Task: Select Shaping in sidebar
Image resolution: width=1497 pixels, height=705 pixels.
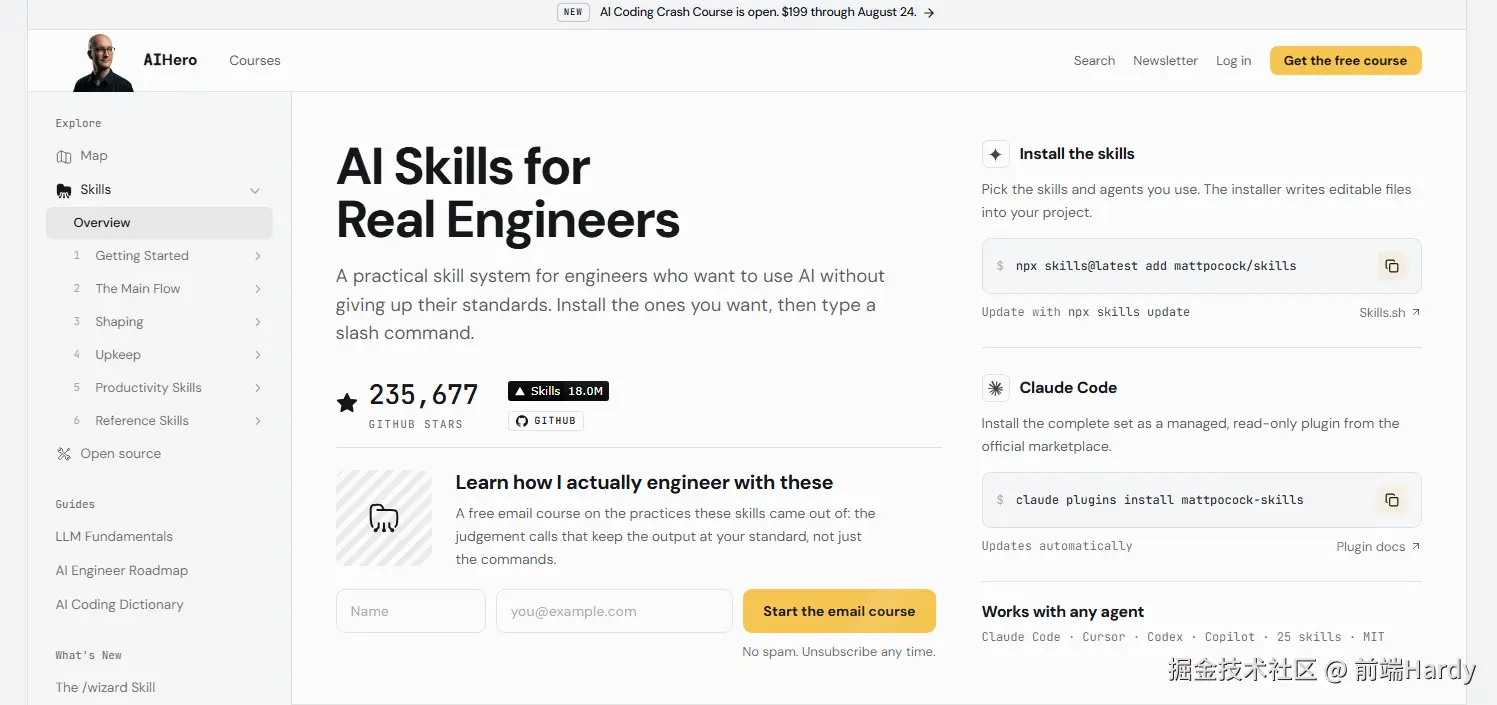Action: (x=119, y=322)
